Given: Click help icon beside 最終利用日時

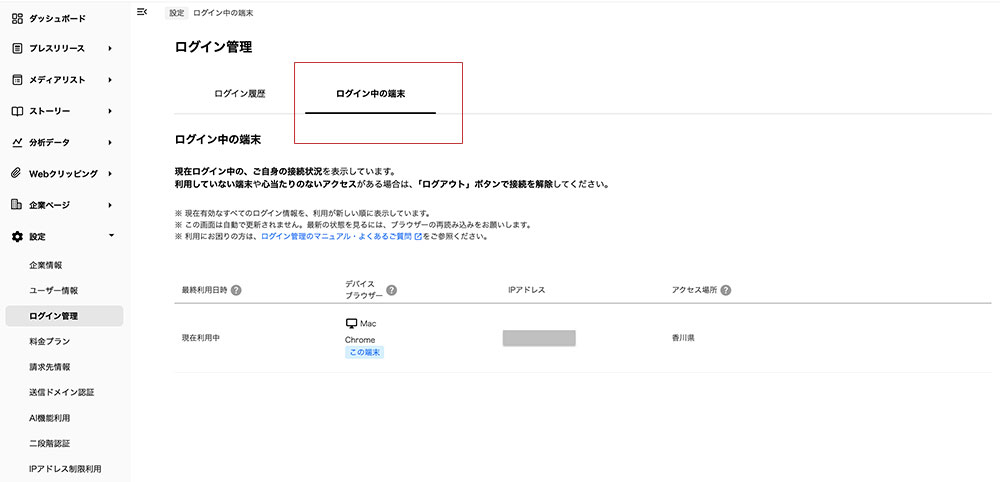Looking at the screenshot, I should tap(236, 290).
